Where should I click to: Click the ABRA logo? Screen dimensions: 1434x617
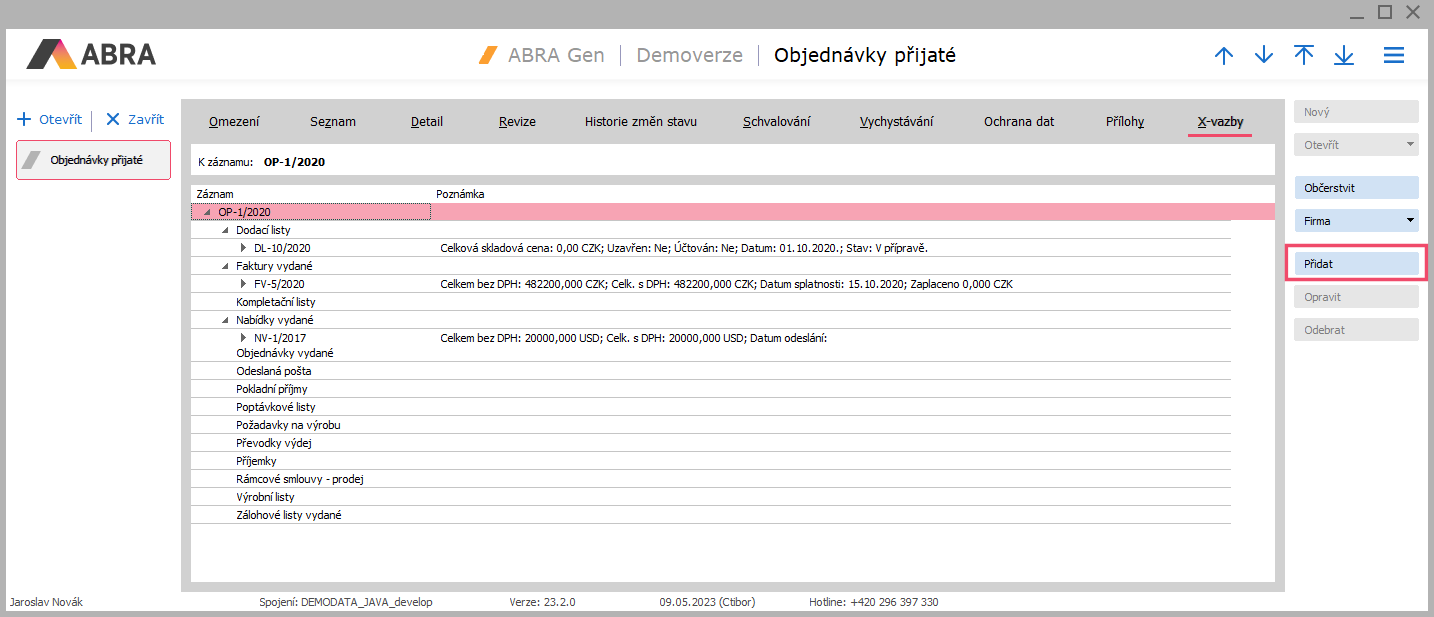tap(91, 54)
